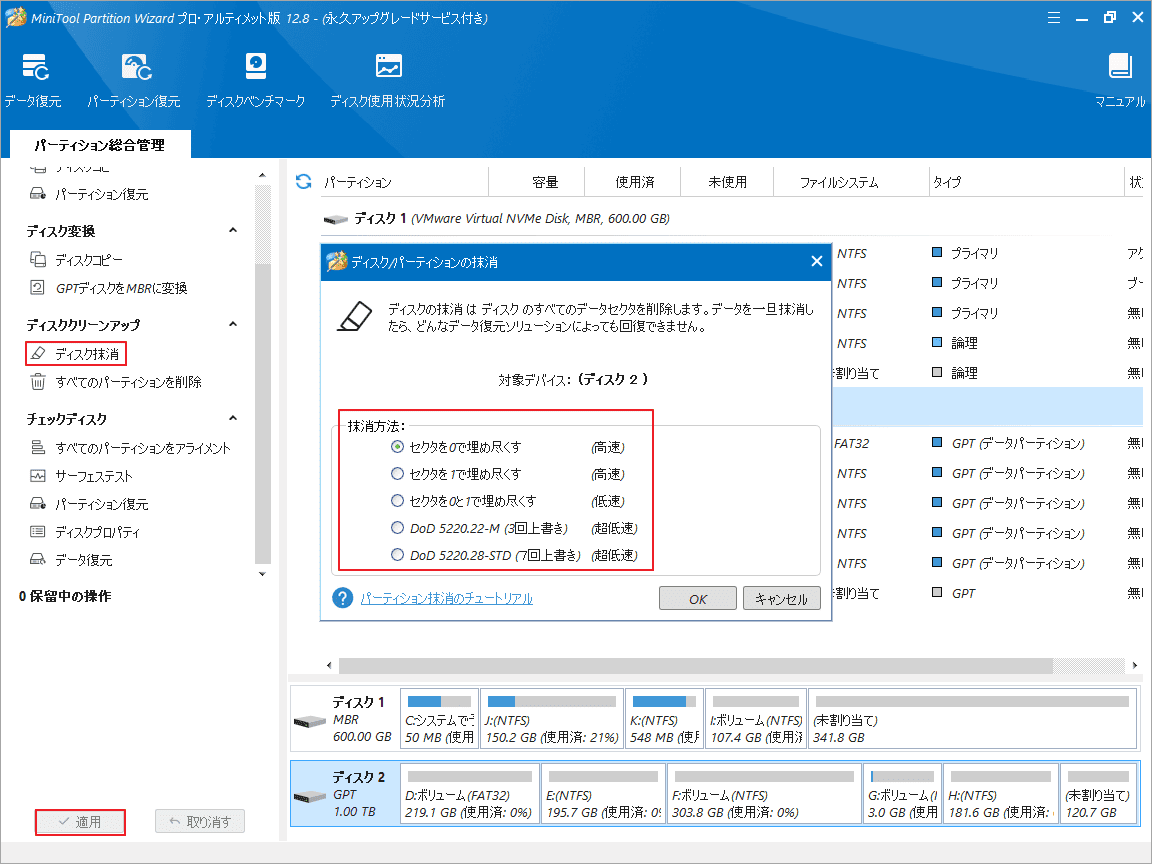Click パーティション復元 under チェックディスク
Screen dimensions: 1152x864
(89, 504)
